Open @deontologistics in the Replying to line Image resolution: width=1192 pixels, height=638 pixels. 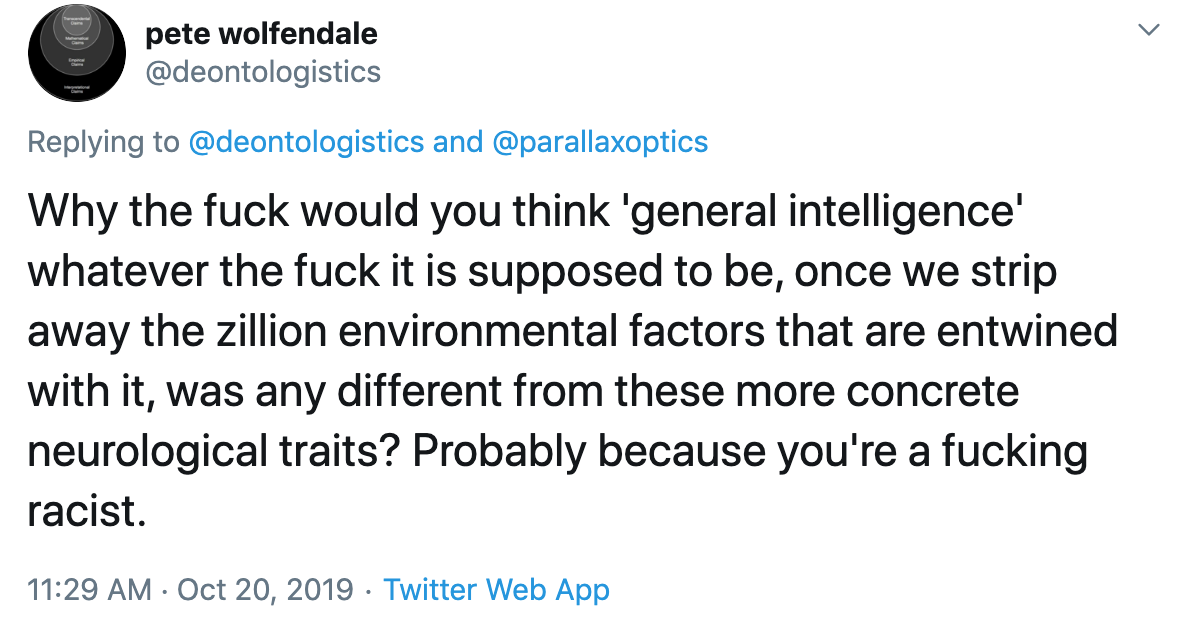pyautogui.click(x=306, y=142)
